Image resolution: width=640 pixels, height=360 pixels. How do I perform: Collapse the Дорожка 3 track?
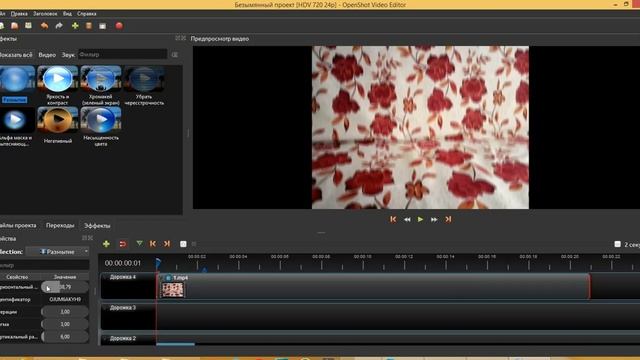105,307
